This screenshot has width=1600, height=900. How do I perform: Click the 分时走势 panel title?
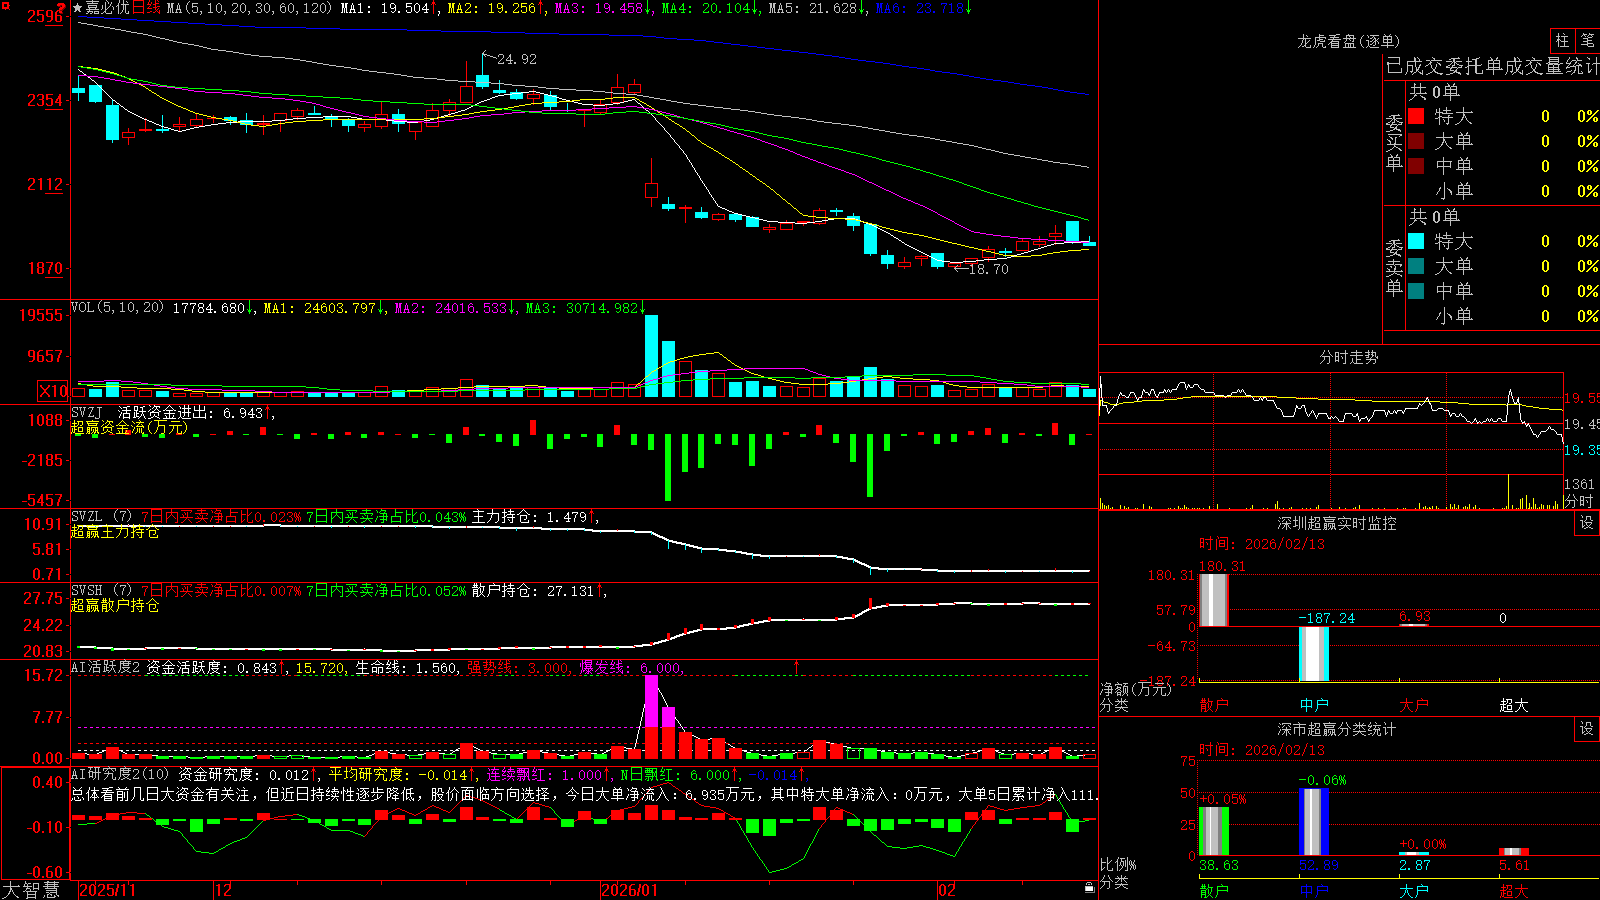pos(1348,357)
